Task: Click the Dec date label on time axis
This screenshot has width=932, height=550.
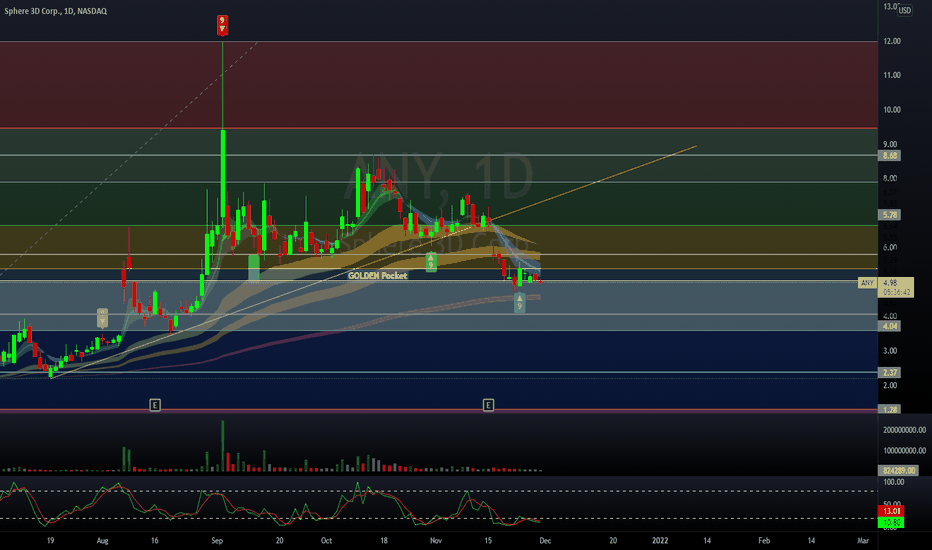Action: pos(545,540)
